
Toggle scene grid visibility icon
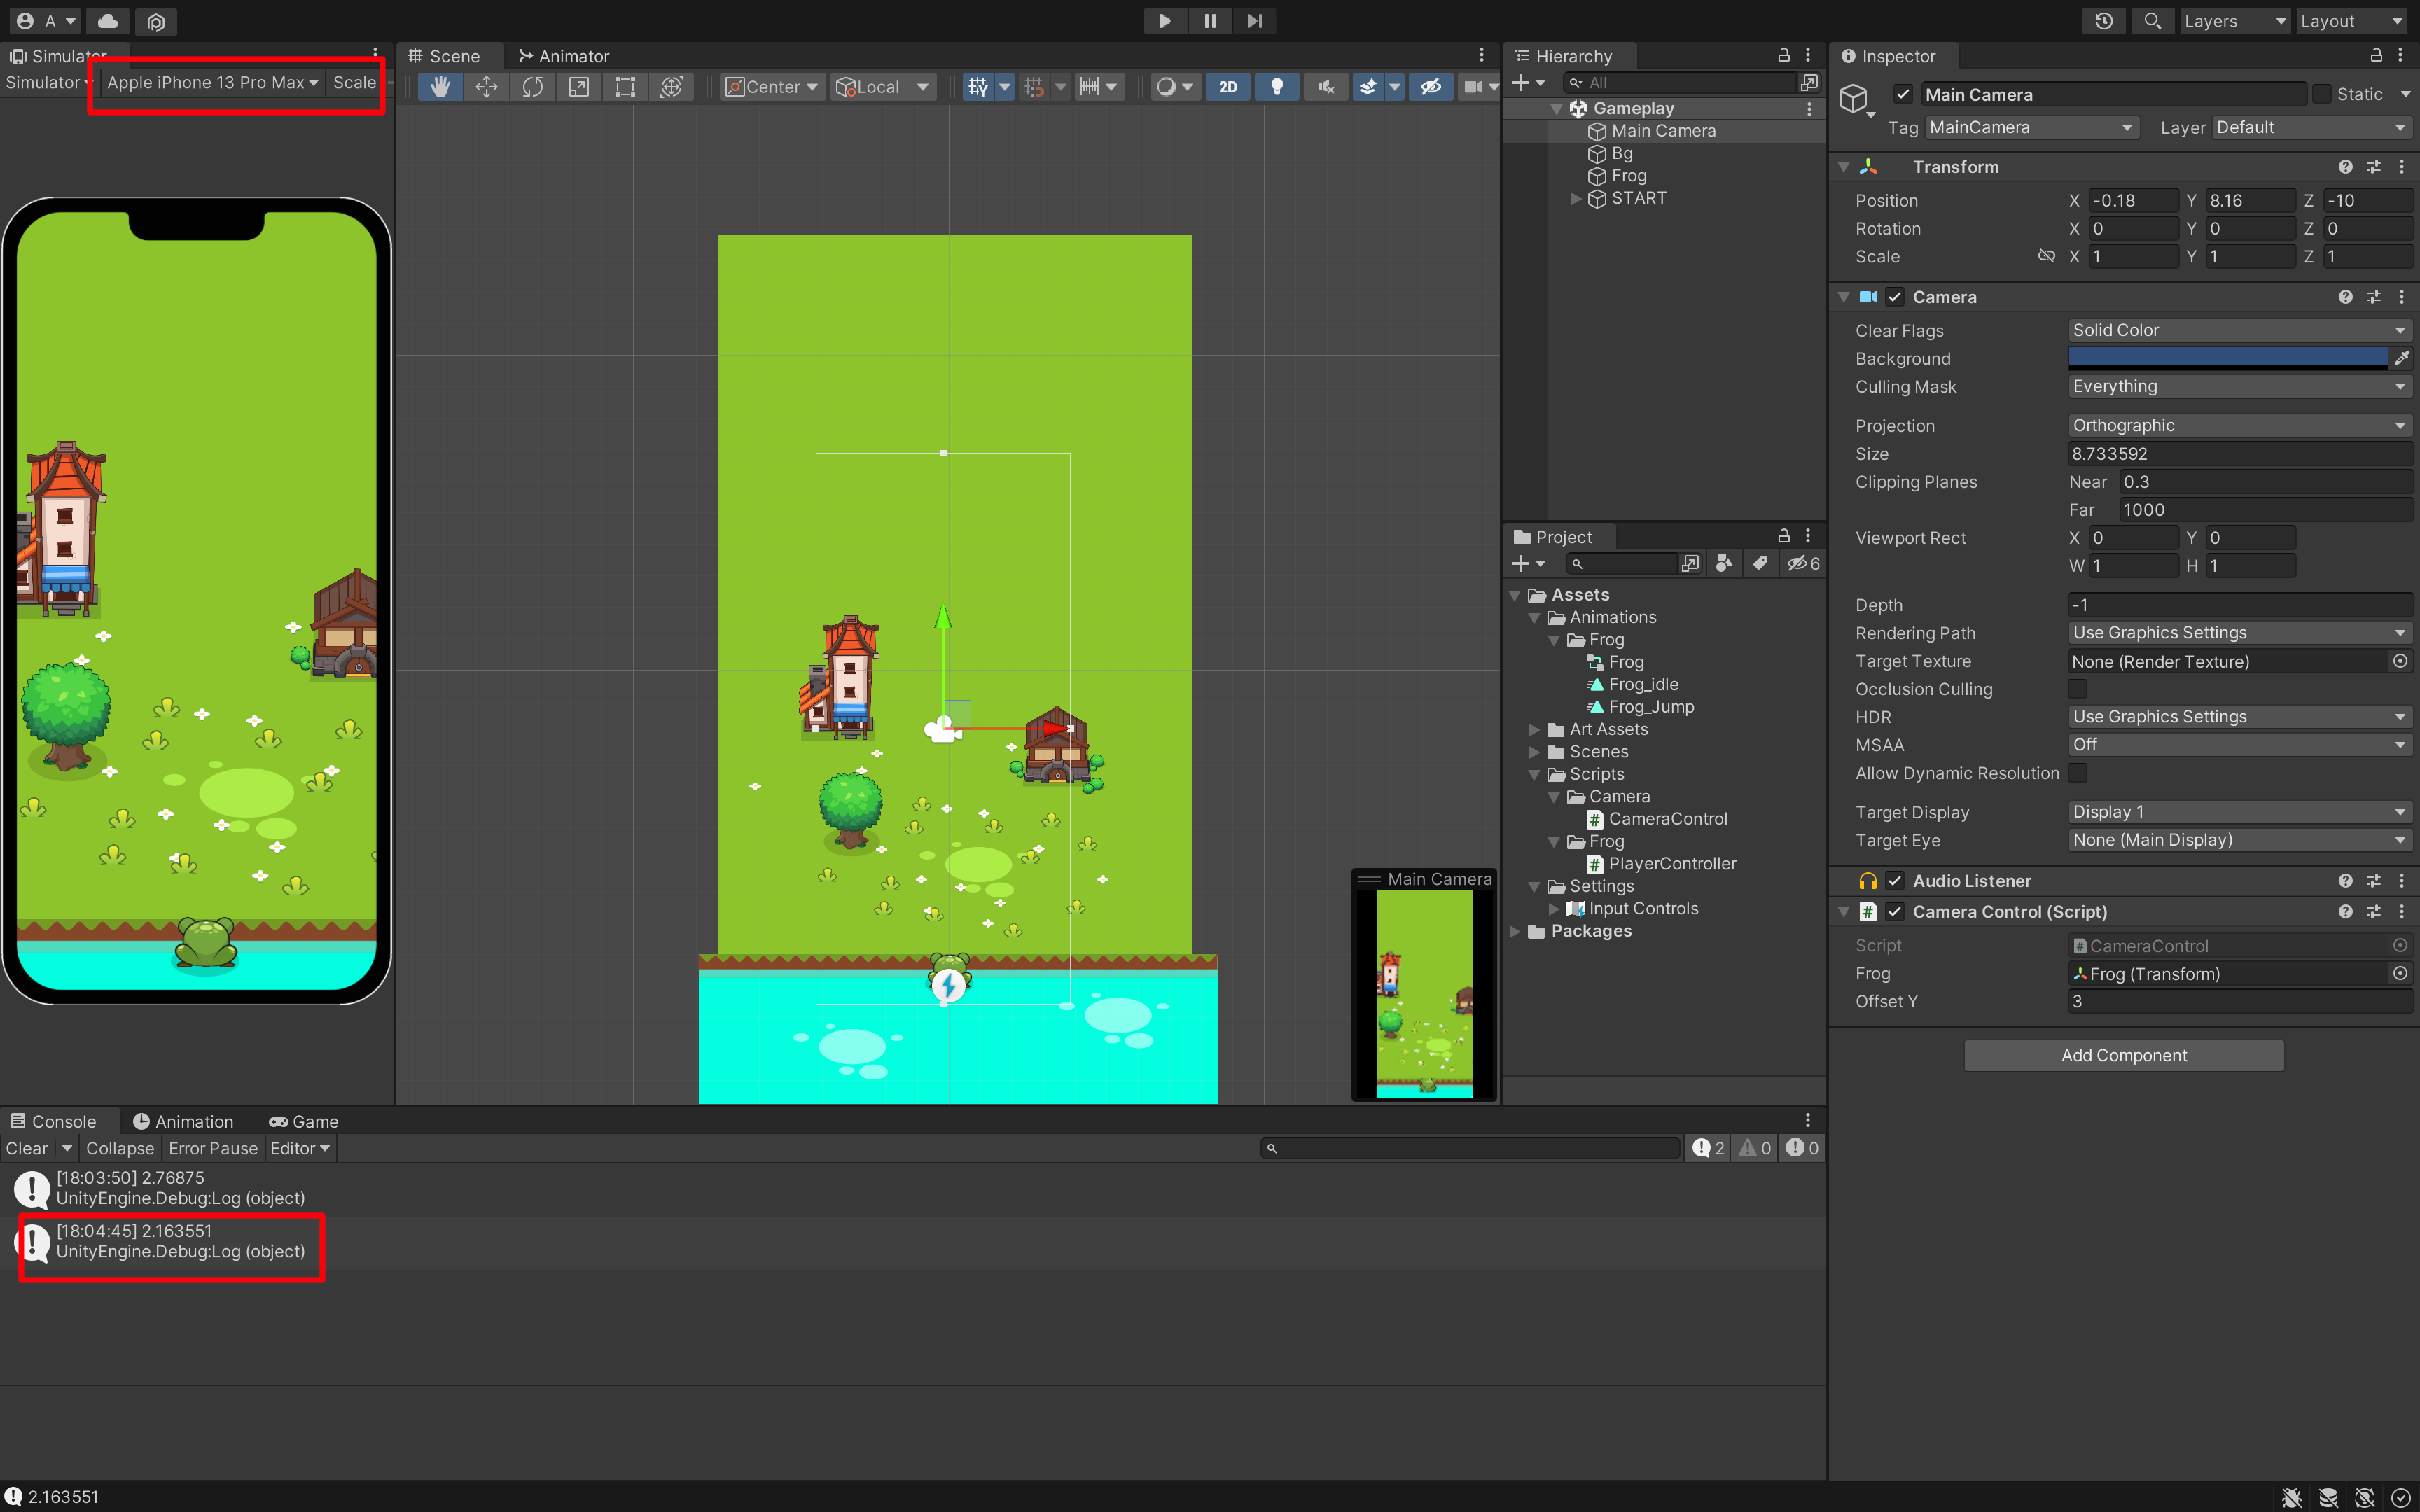point(978,87)
